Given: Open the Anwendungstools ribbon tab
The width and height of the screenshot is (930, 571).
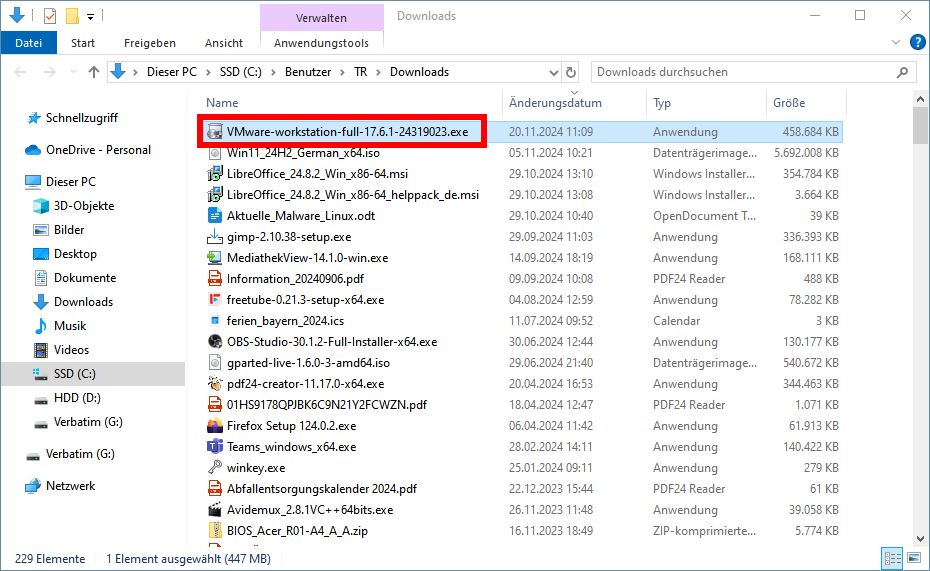Looking at the screenshot, I should click(321, 43).
